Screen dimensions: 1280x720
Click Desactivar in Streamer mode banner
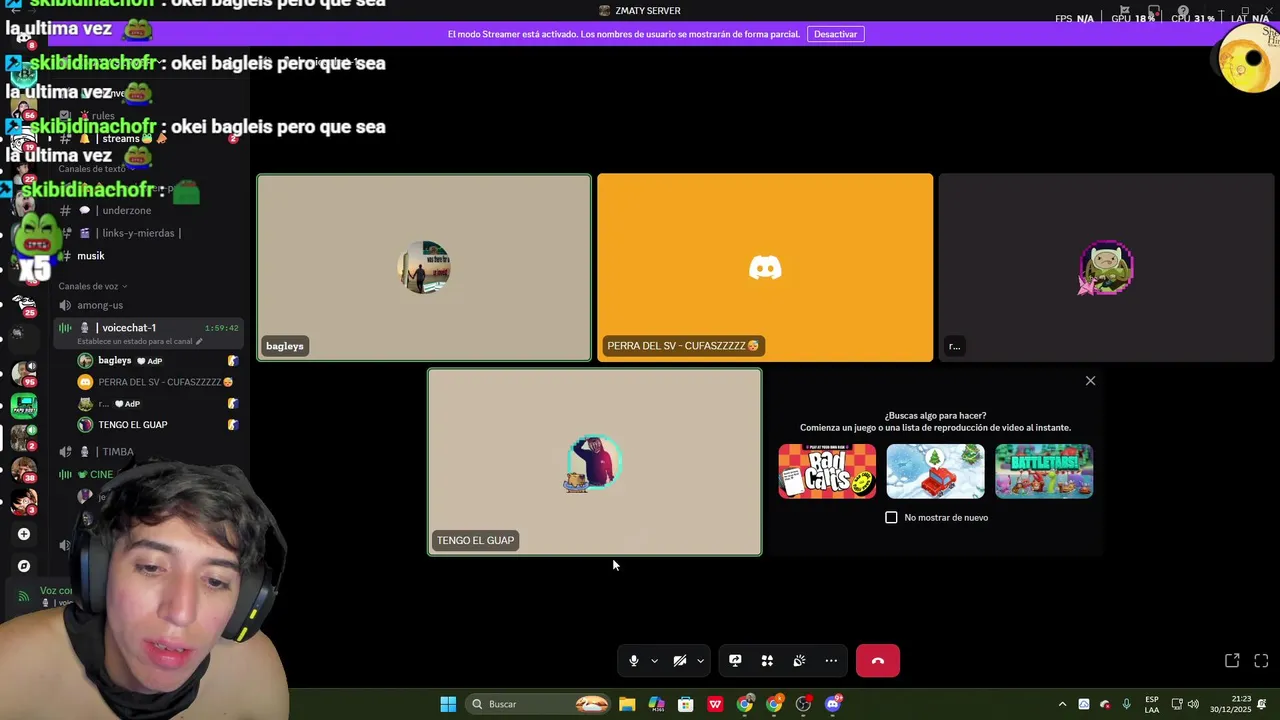[x=835, y=34]
